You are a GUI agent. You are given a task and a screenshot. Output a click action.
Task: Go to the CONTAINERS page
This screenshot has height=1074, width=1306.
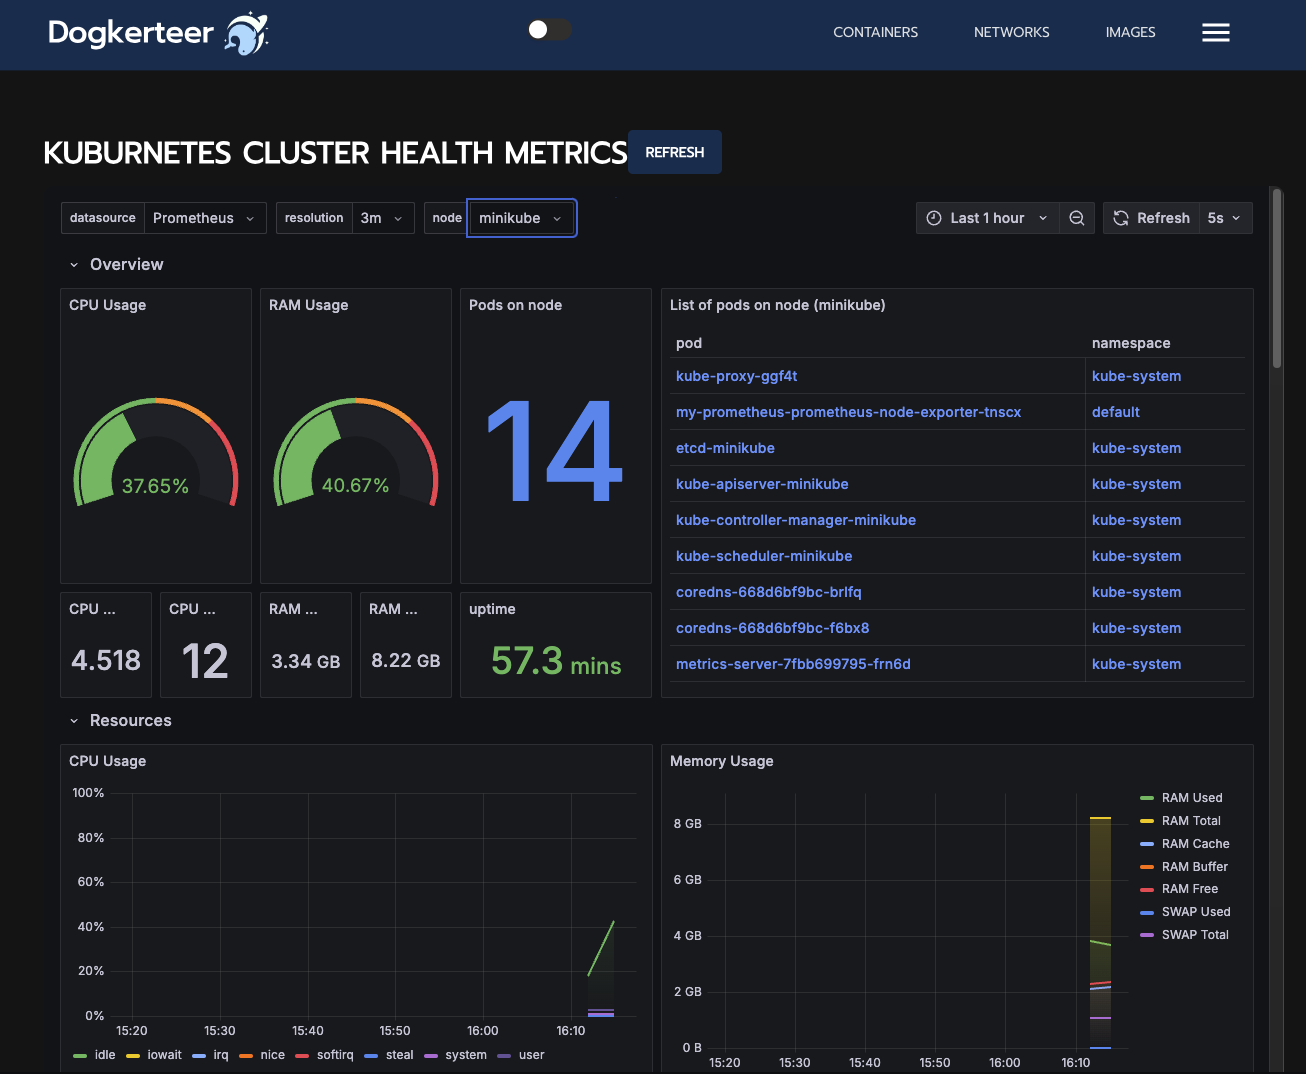pos(875,32)
